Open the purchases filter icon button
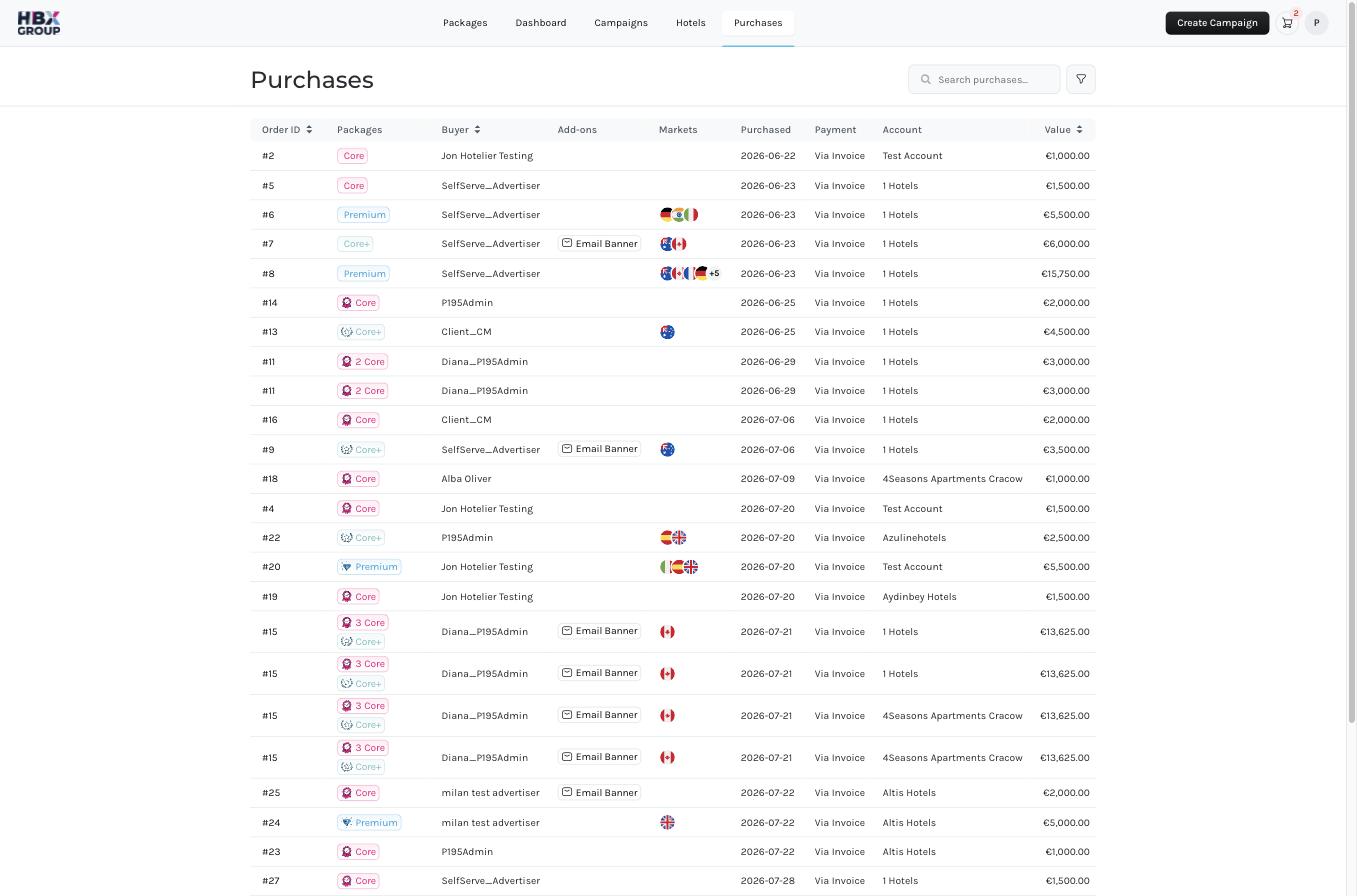The image size is (1357, 896). [x=1081, y=79]
